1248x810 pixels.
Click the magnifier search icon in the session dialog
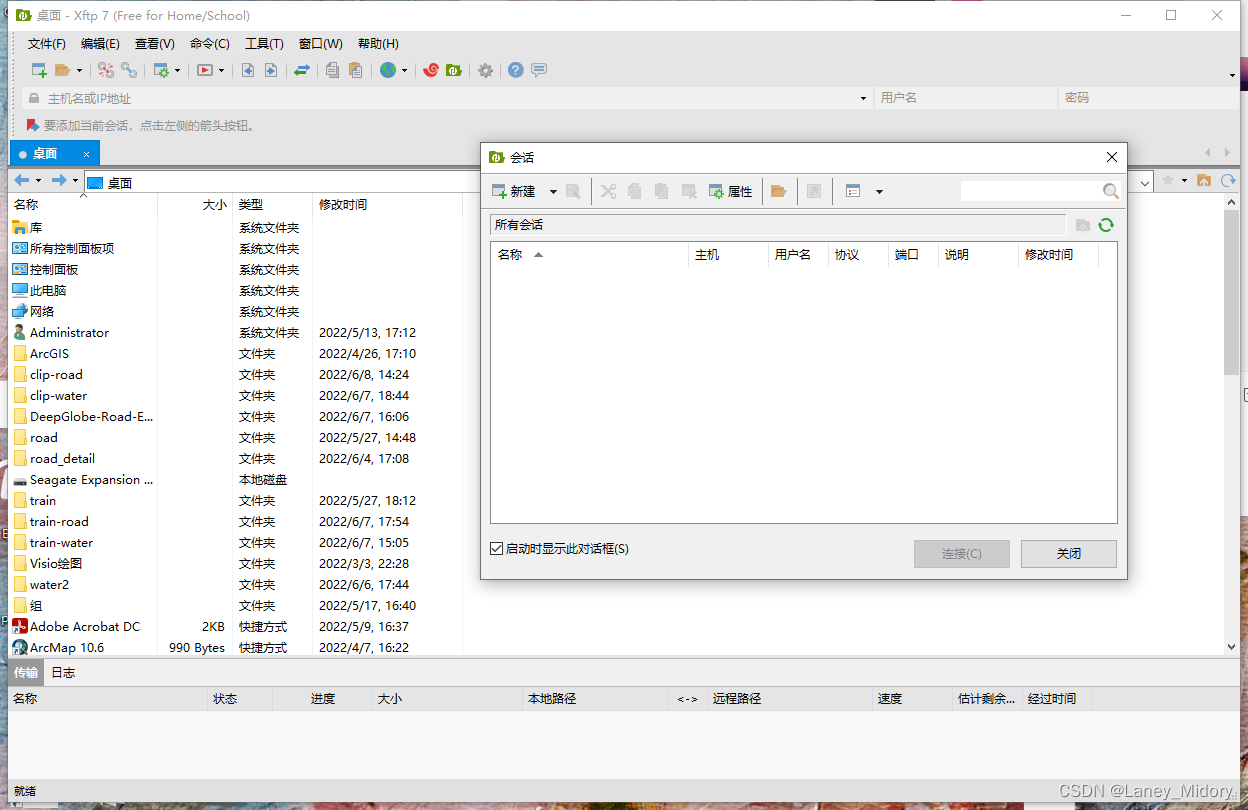point(1111,191)
